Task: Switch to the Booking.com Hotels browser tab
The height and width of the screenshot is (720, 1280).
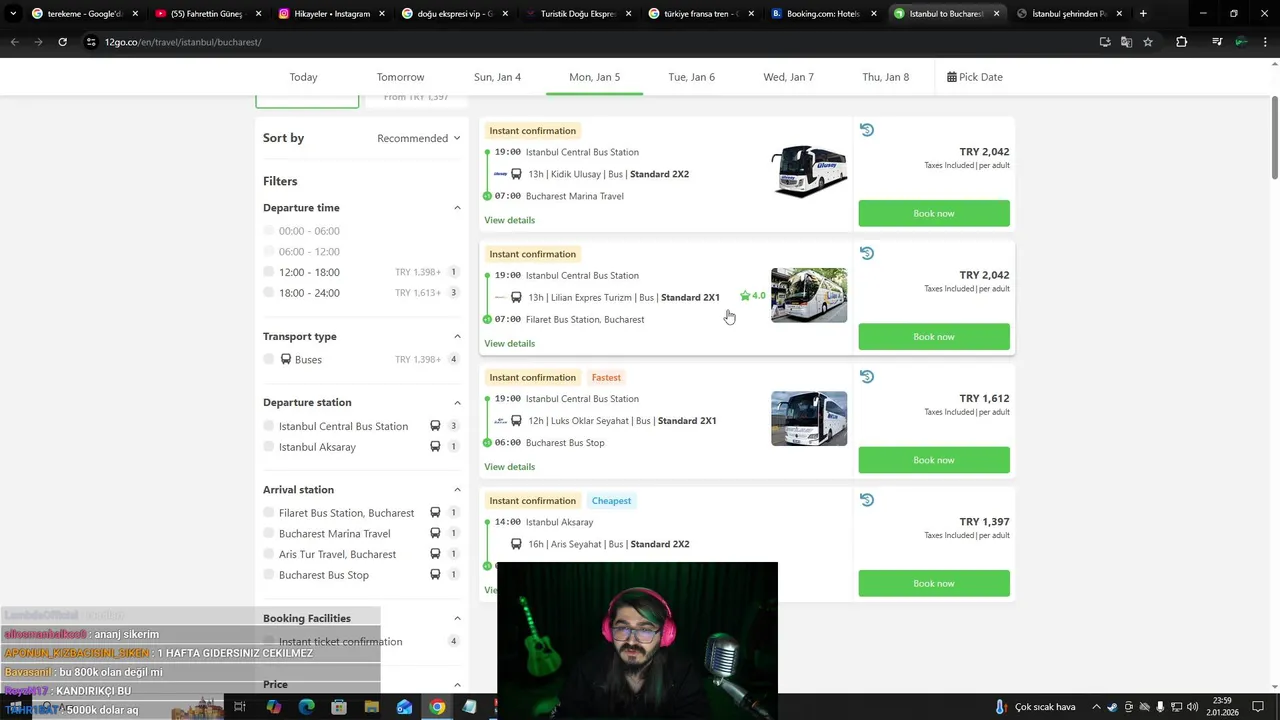Action: click(x=822, y=14)
